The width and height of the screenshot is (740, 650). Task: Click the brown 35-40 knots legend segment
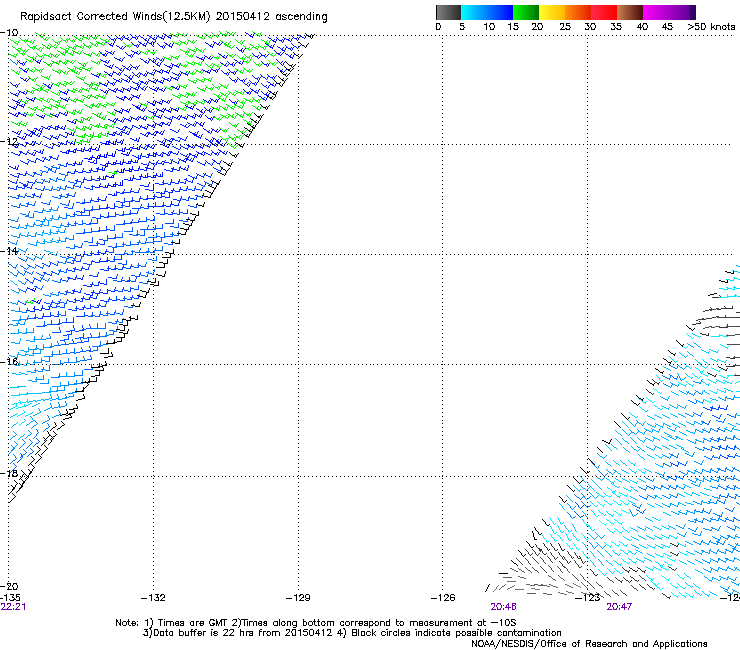(x=630, y=12)
